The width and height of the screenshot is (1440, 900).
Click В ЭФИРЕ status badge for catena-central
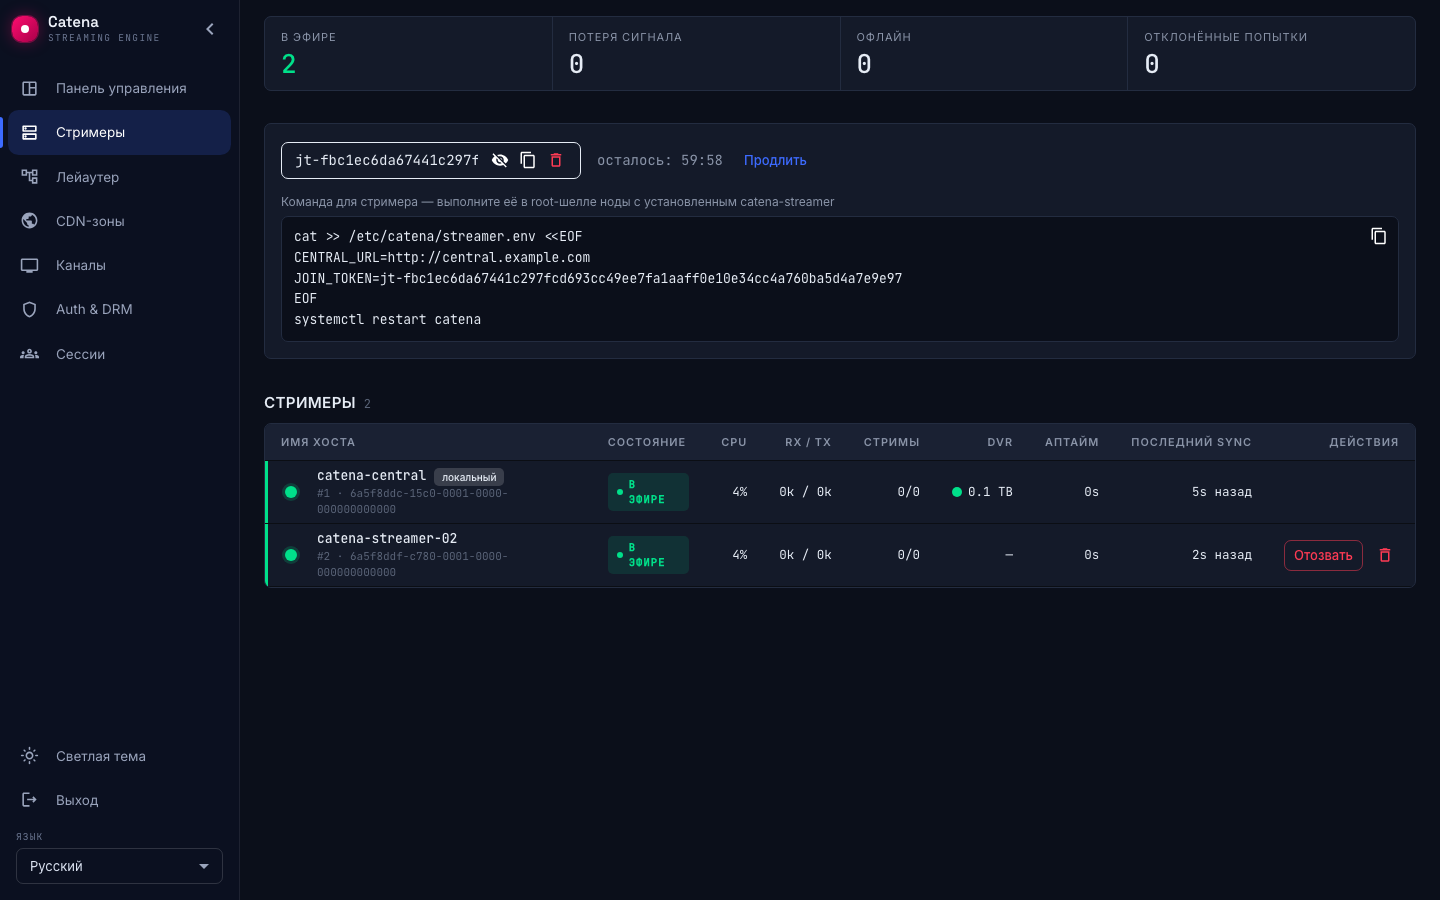point(648,492)
